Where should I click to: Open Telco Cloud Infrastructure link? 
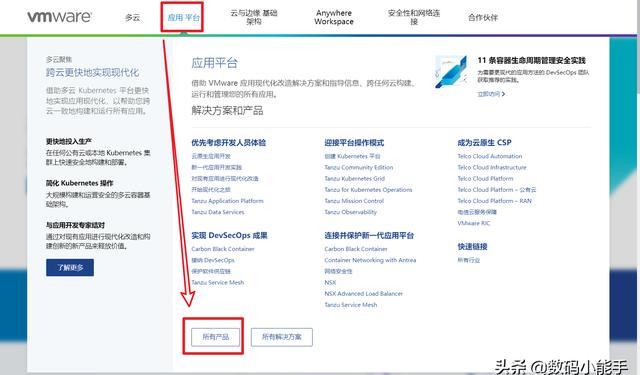pos(492,167)
